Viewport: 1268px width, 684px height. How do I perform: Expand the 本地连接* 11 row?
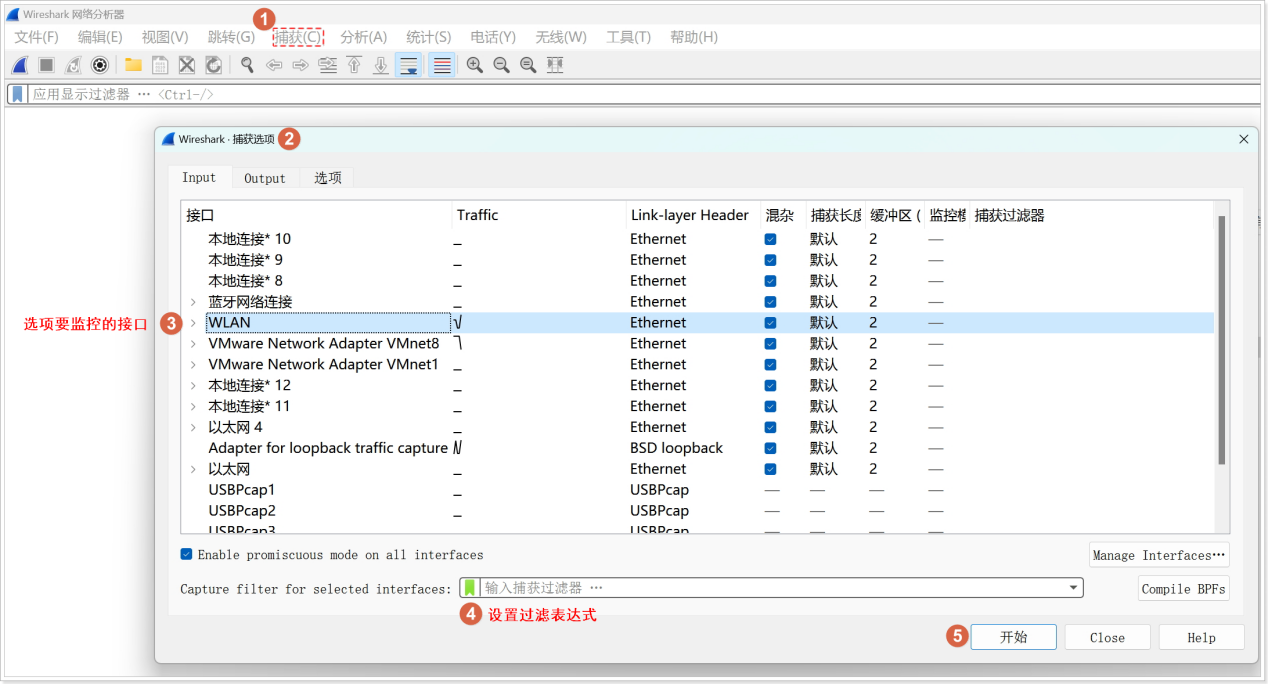click(x=193, y=407)
